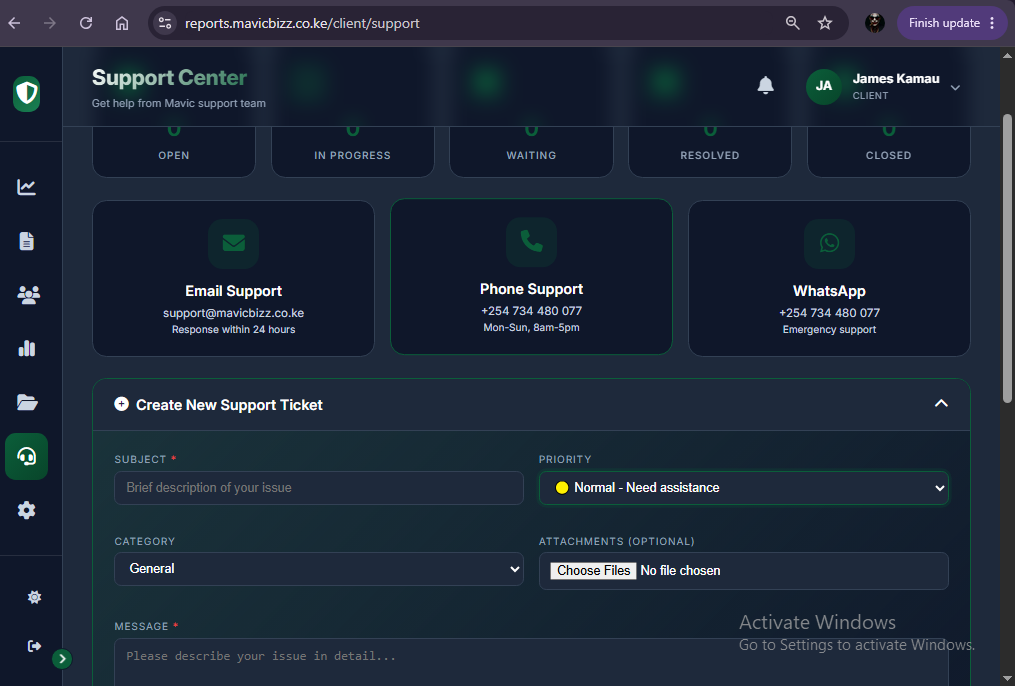Reload the page with refresh icon

pyautogui.click(x=85, y=23)
